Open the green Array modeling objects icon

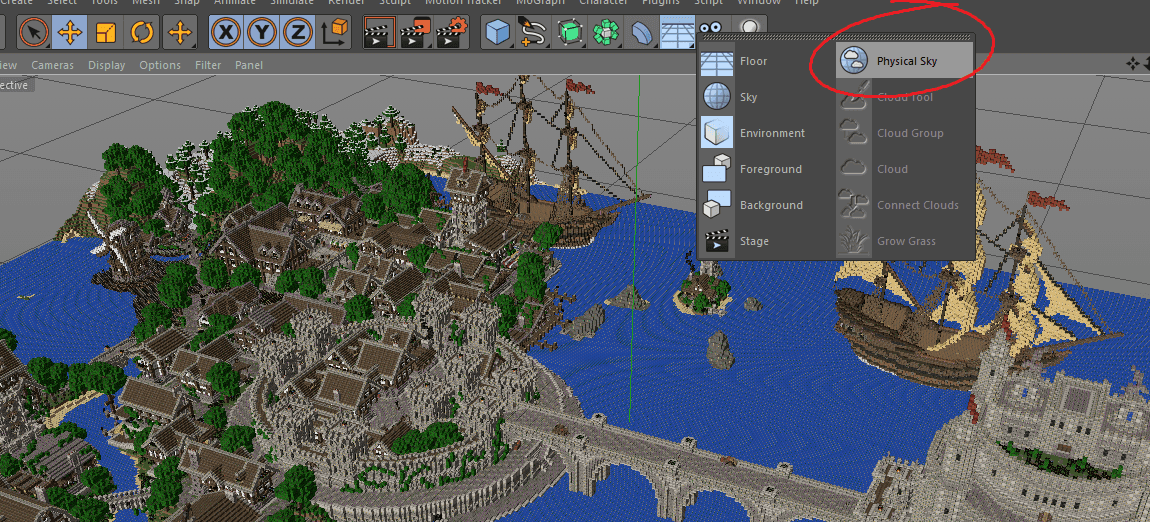pyautogui.click(x=606, y=32)
